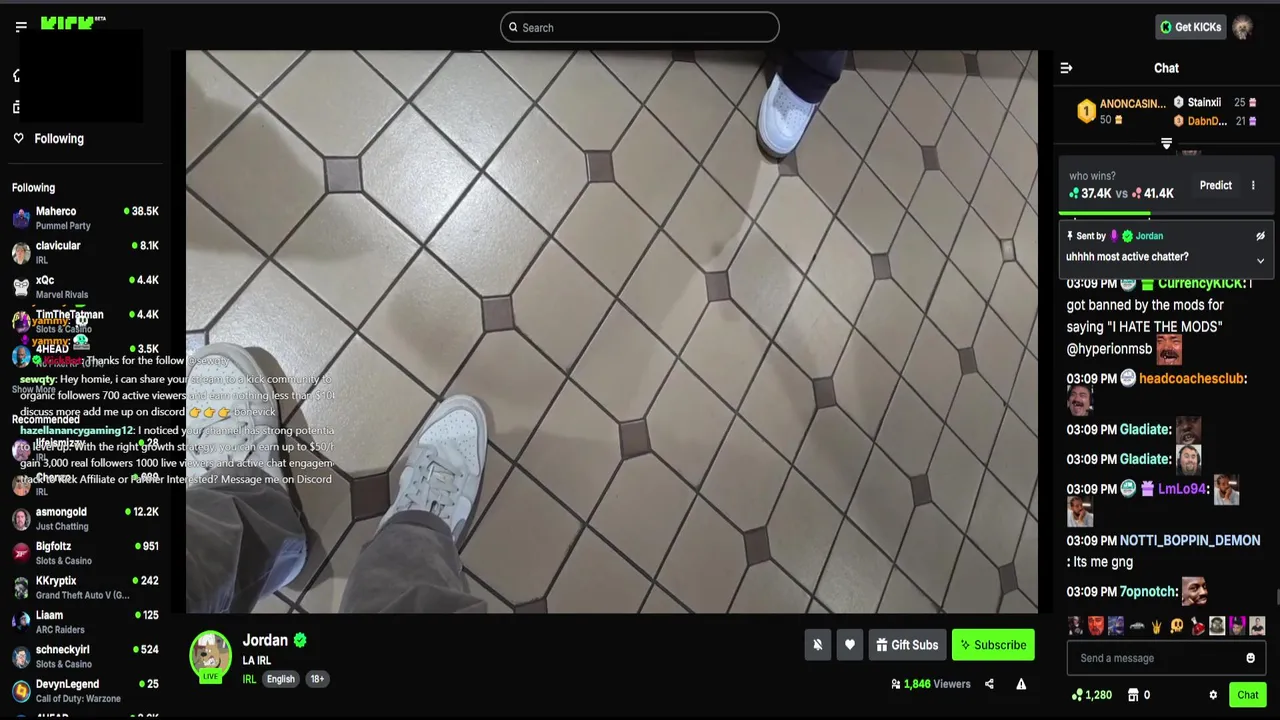Viewport: 1280px width, 720px height.
Task: Click the Predict button
Action: click(1216, 185)
